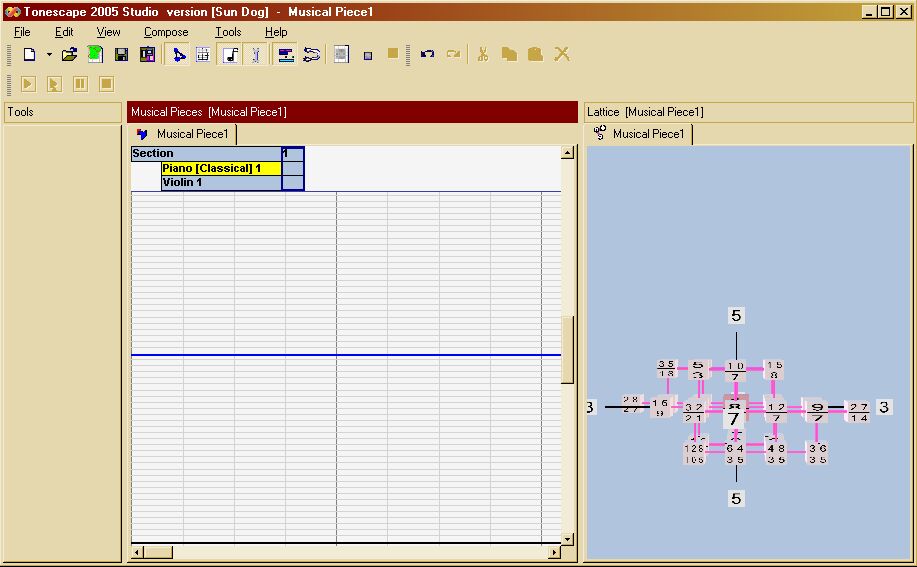Start playback with the Play button
The width and height of the screenshot is (917, 567).
[x=28, y=84]
